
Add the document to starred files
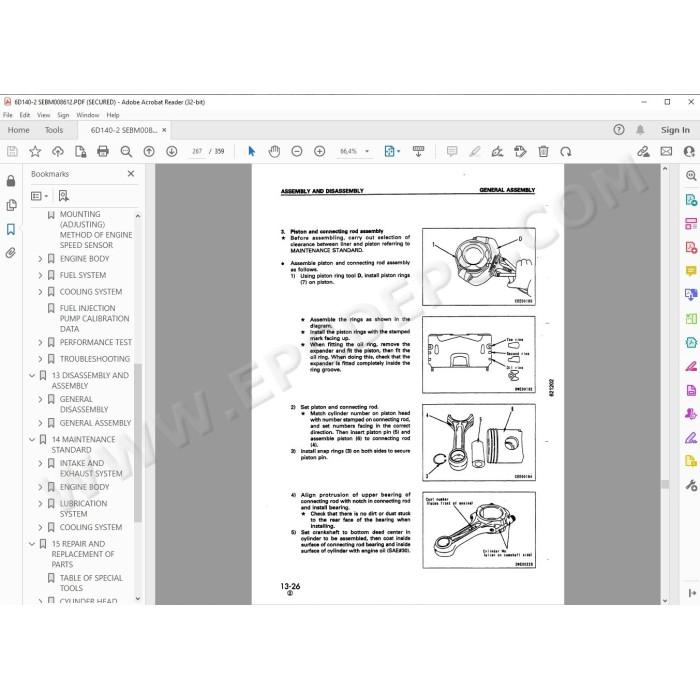point(35,152)
